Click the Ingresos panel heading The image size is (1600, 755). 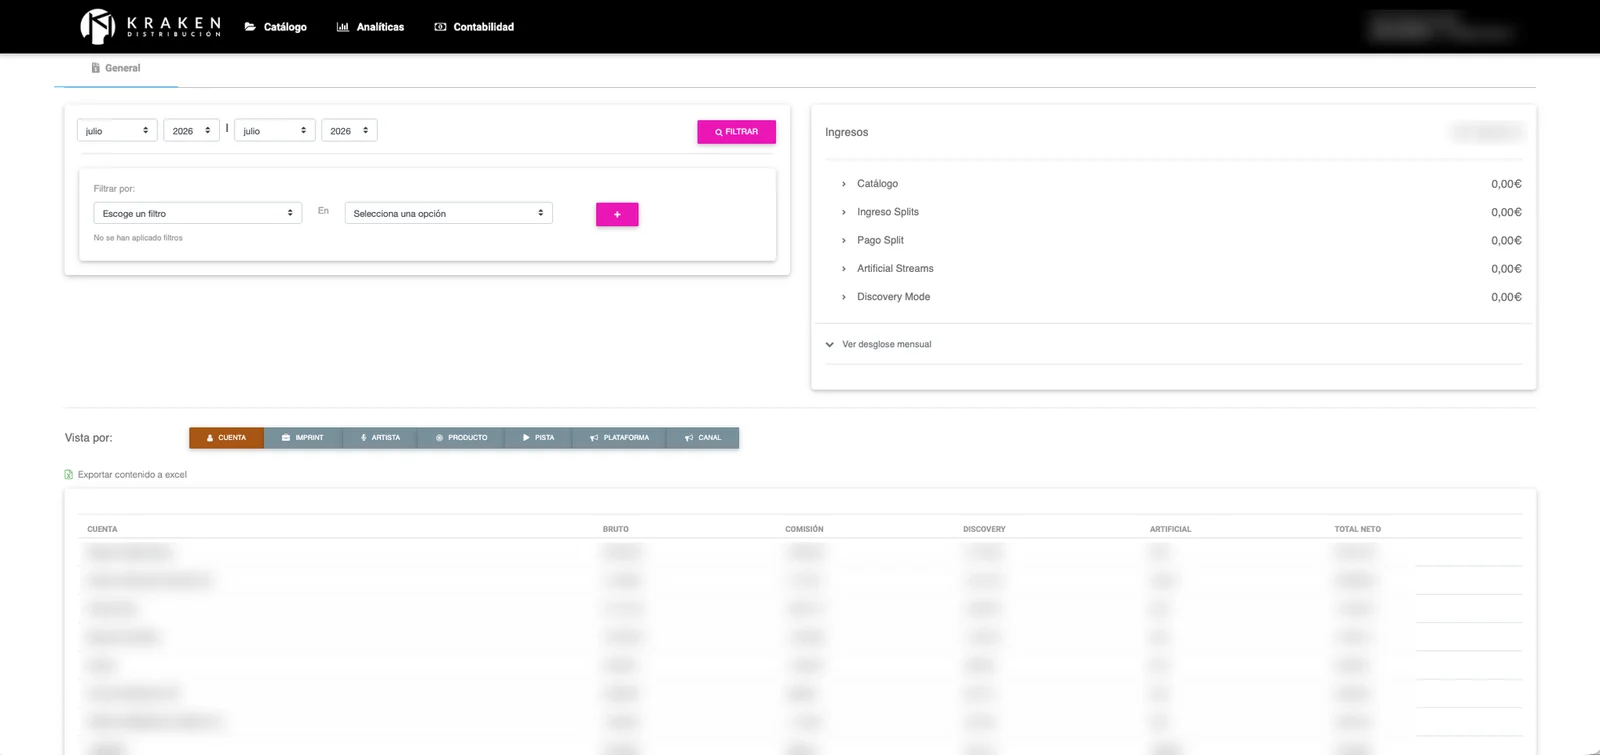(846, 132)
